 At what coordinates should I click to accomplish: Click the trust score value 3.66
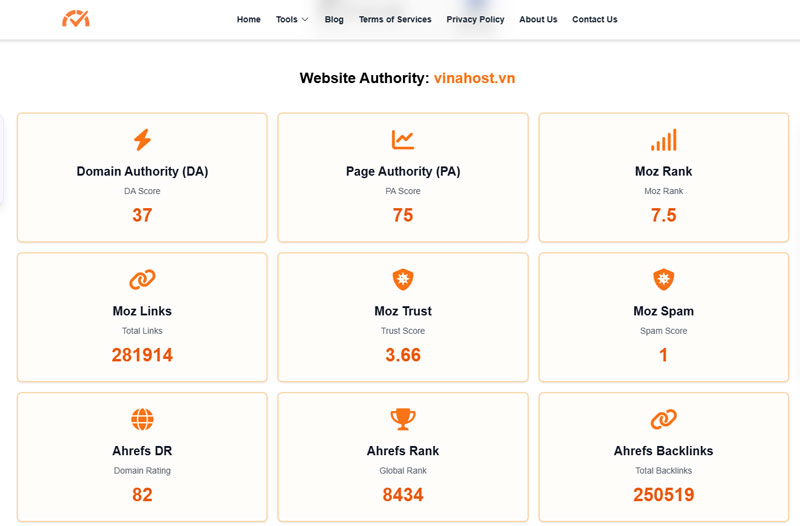(x=403, y=355)
